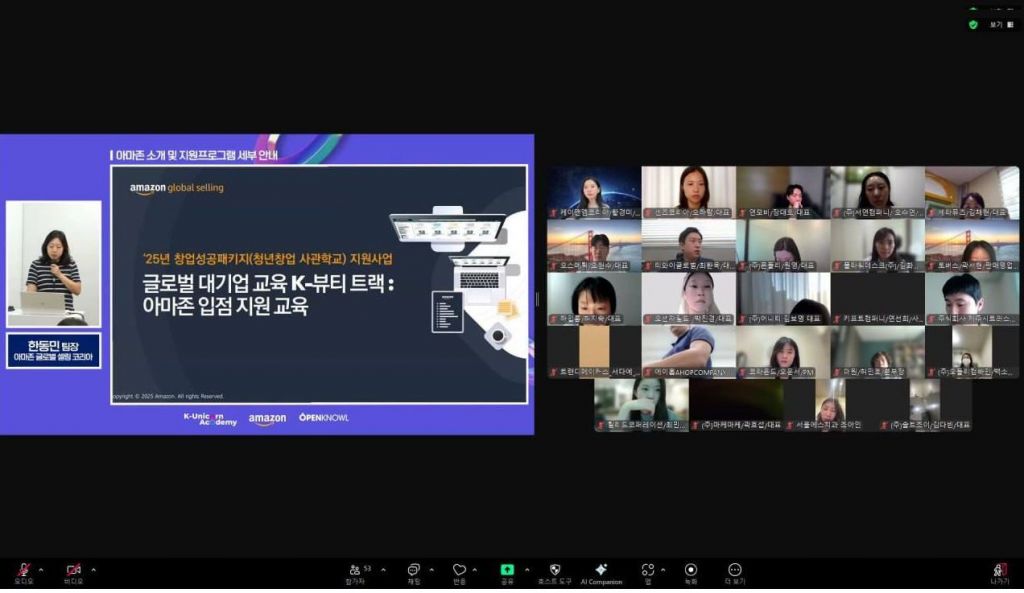Select the speaker video thumbnail beside the slide
Viewport: 1024px width, 593px height.
tap(54, 264)
